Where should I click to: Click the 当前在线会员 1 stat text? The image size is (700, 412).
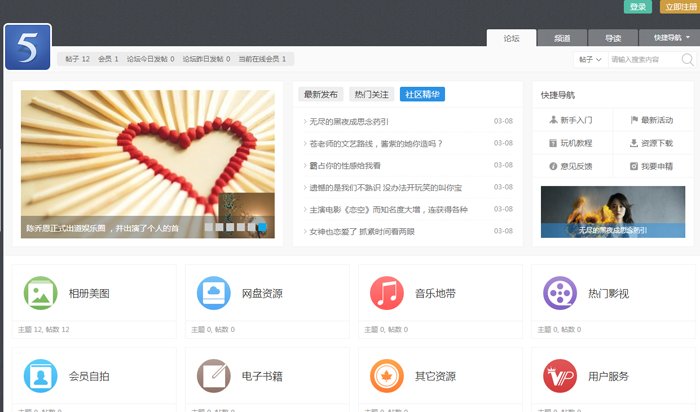click(x=262, y=59)
